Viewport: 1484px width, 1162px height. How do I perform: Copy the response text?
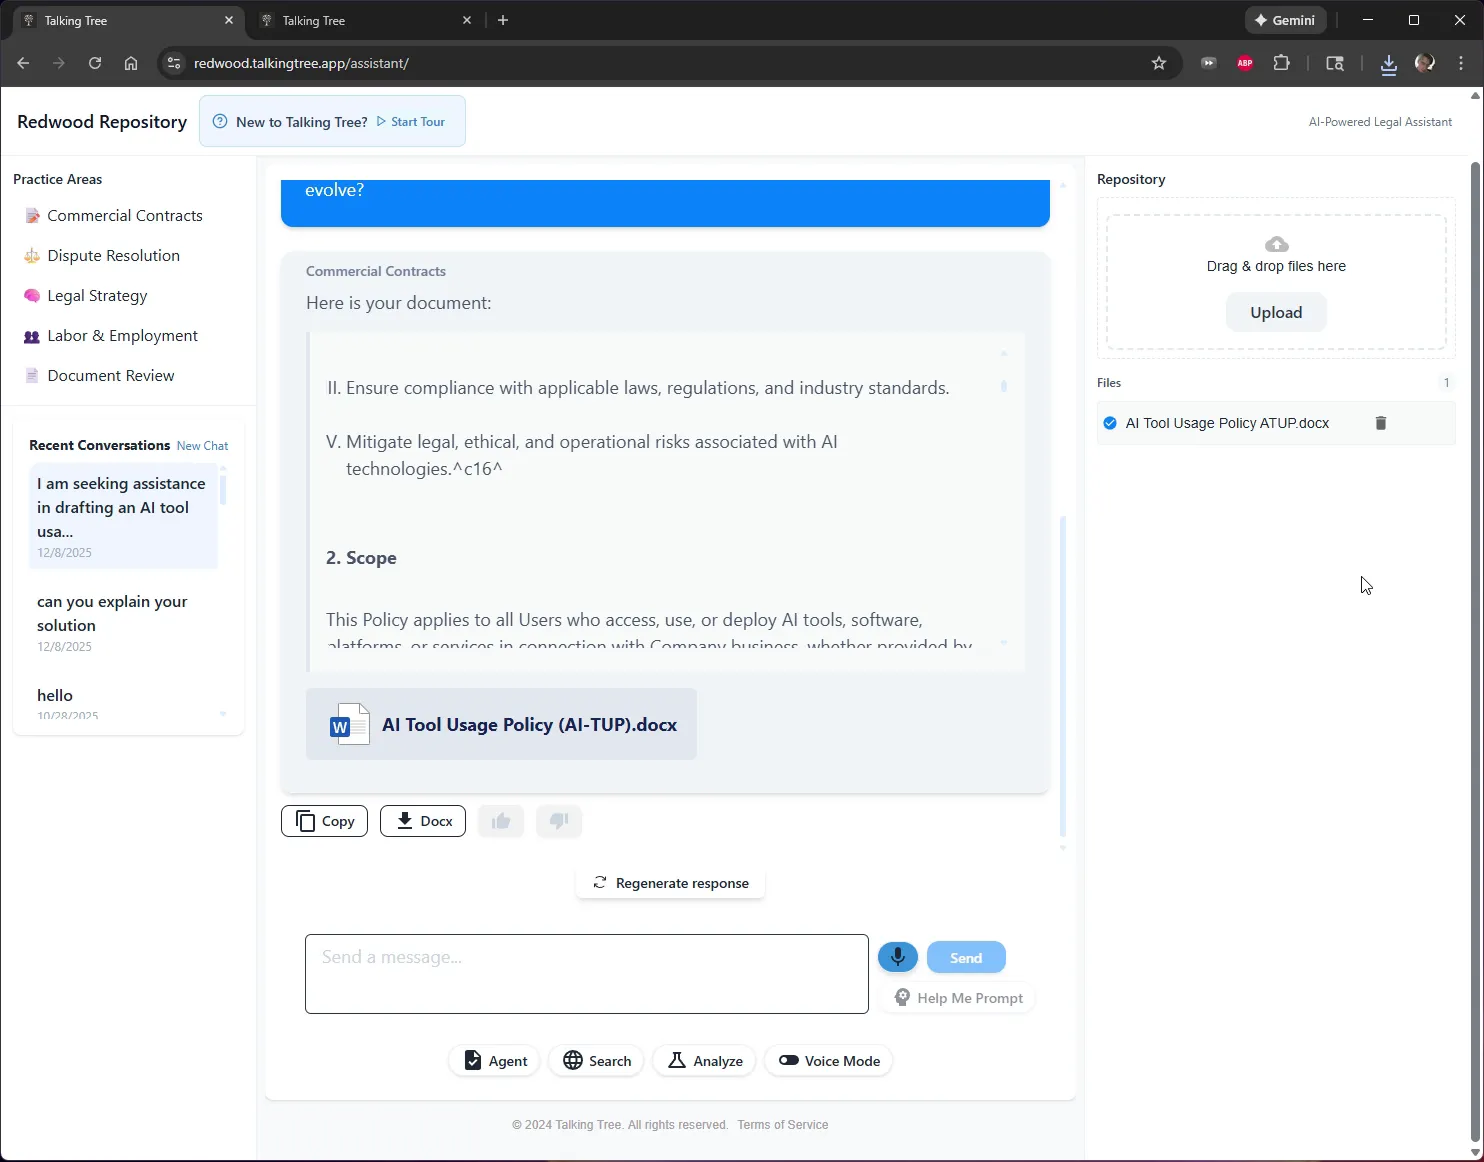[x=325, y=821]
